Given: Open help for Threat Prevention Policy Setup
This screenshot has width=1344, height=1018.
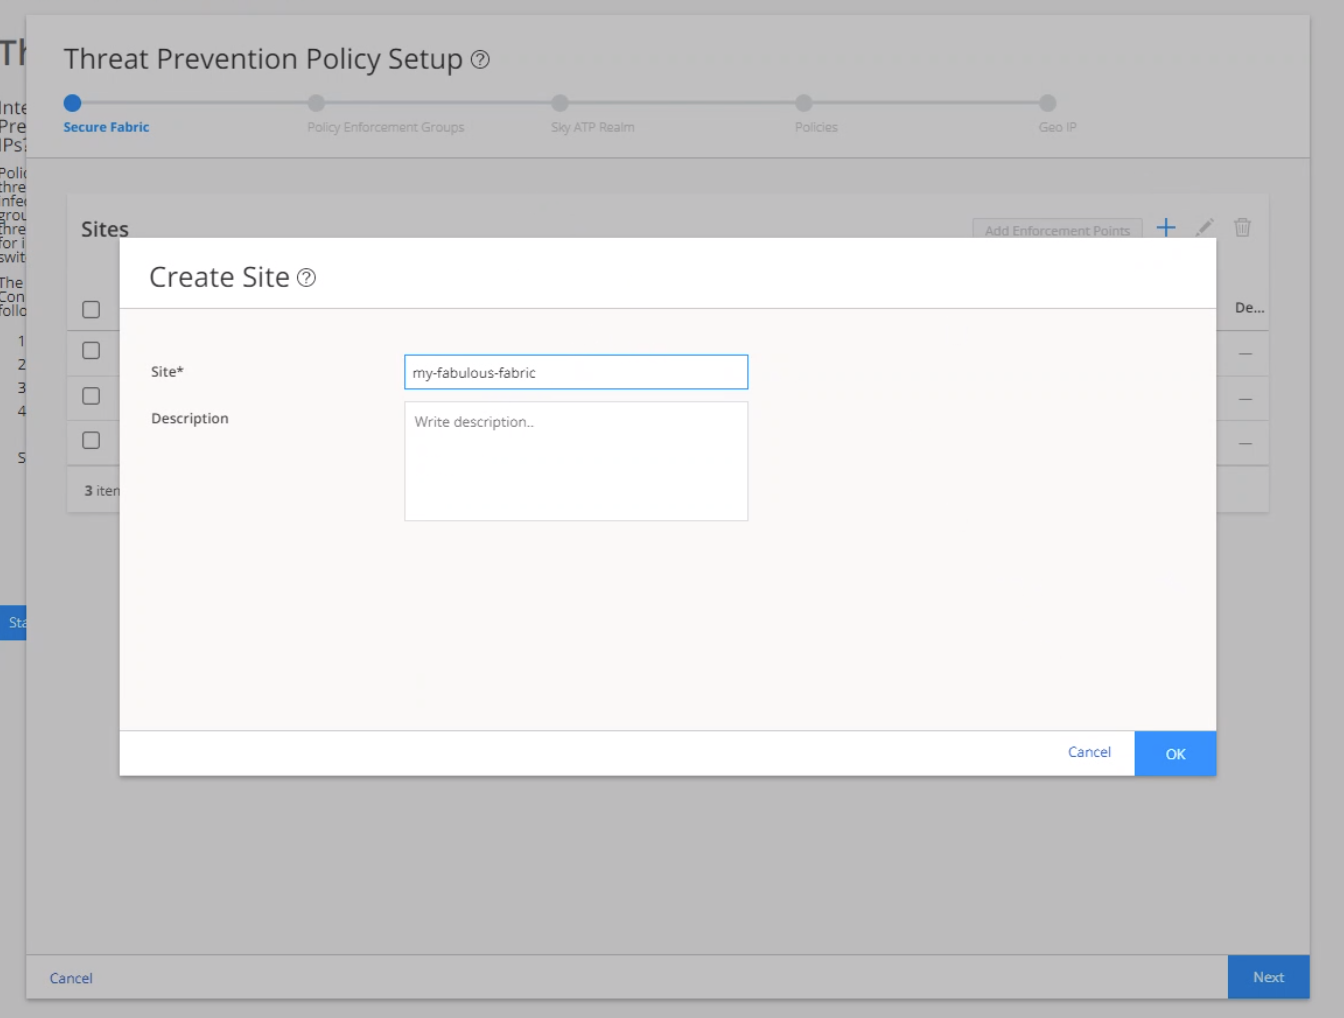Looking at the screenshot, I should [480, 60].
